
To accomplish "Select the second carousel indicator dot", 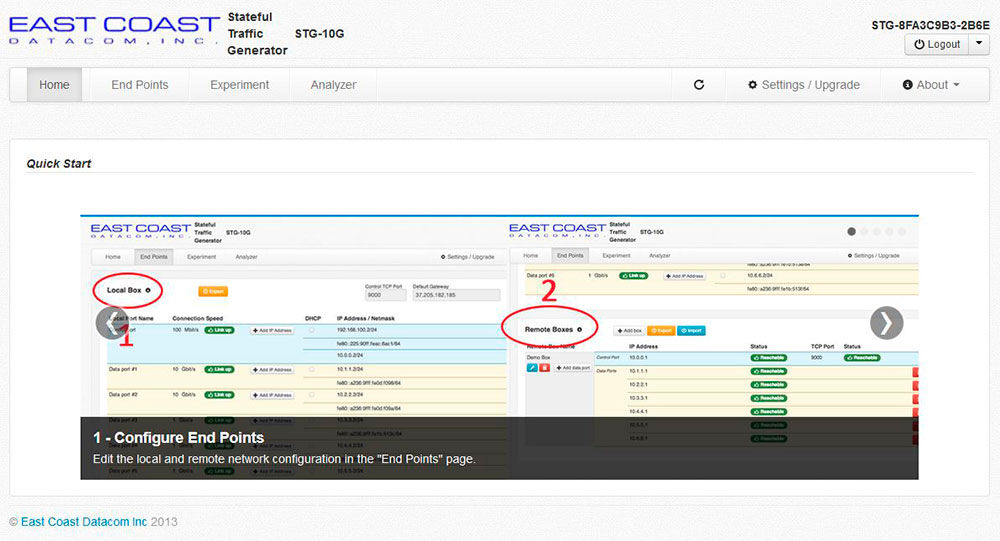I will click(x=864, y=232).
